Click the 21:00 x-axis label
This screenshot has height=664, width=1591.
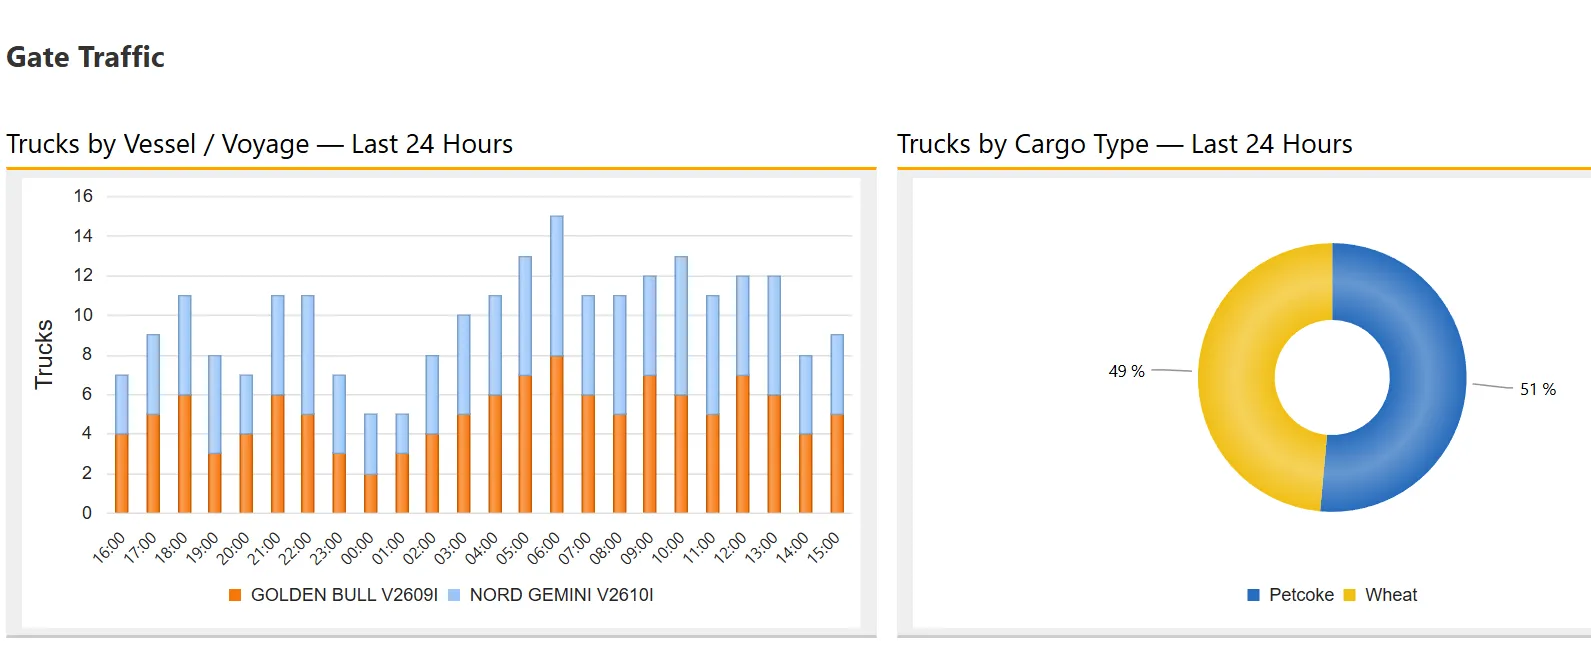coord(264,547)
